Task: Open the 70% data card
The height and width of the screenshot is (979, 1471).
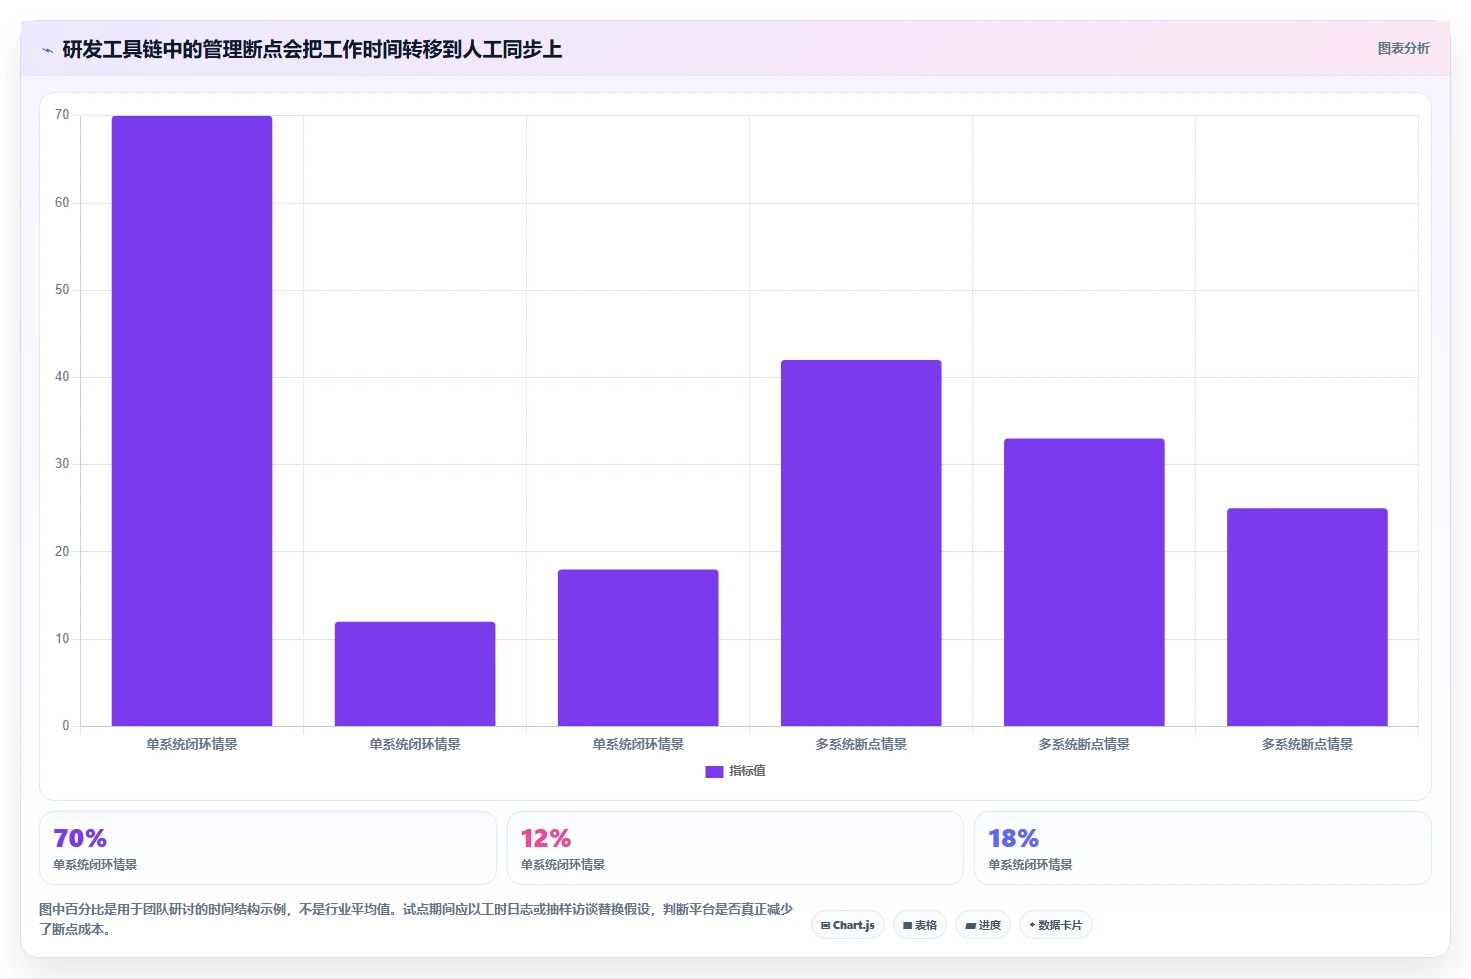Action: [268, 848]
